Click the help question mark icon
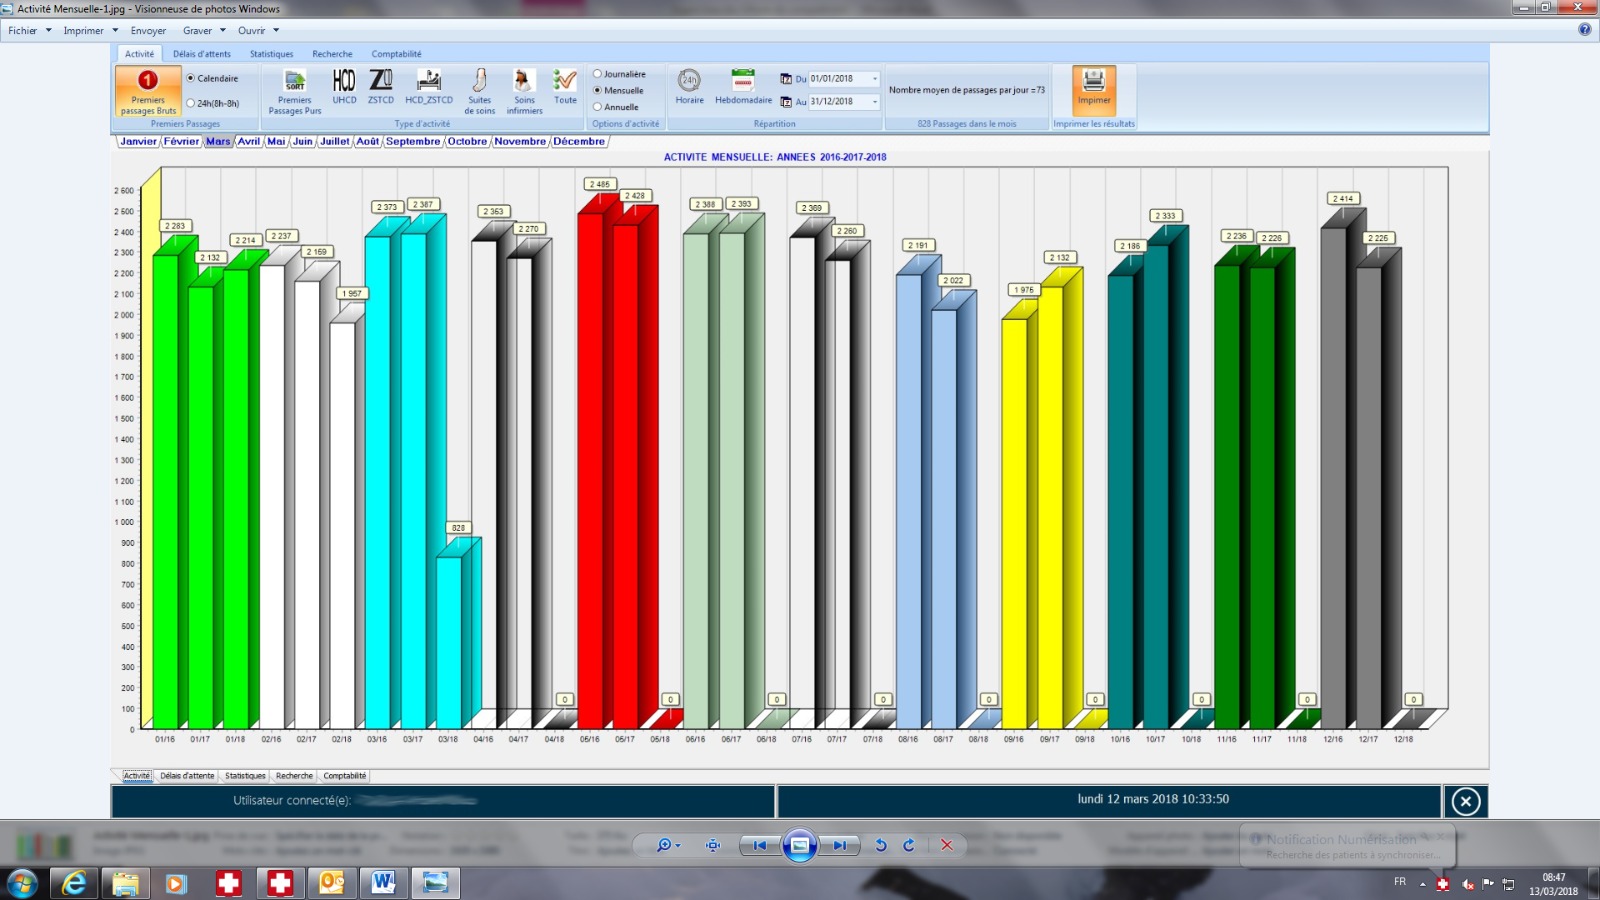Viewport: 1600px width, 900px height. (1584, 30)
